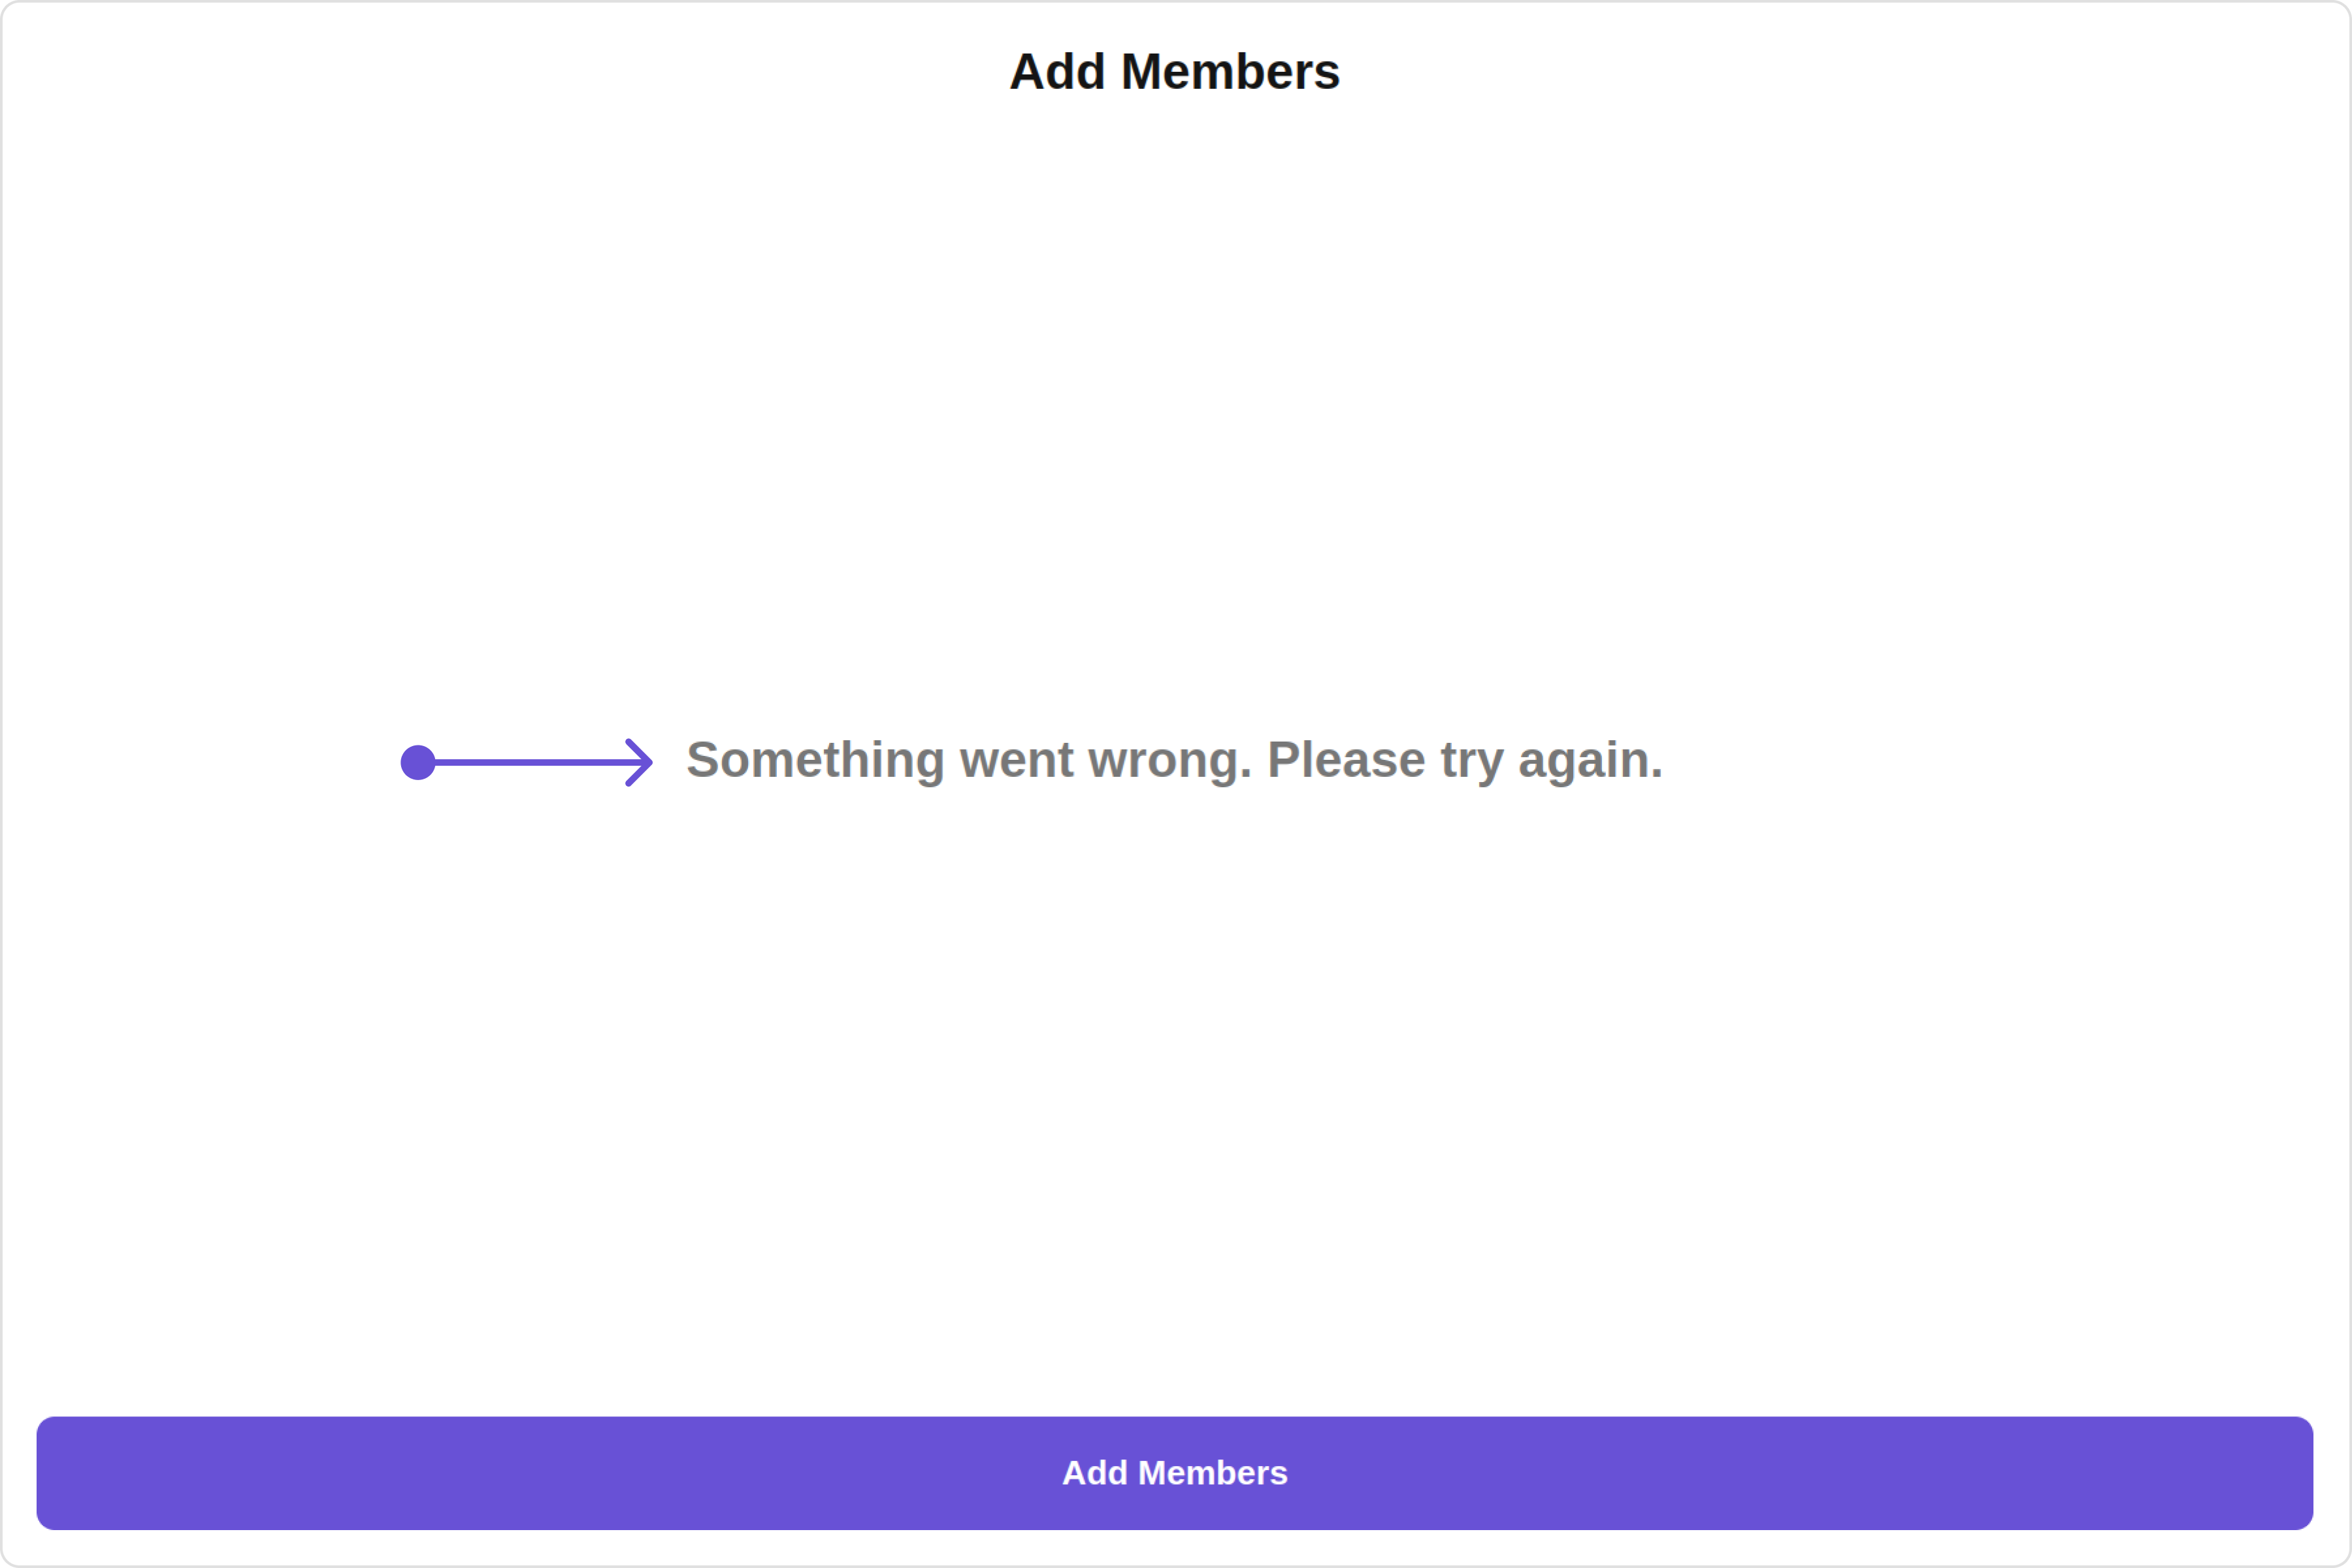
Task: Click the grey 'Something went wrong.' sentence
Action: (969, 761)
